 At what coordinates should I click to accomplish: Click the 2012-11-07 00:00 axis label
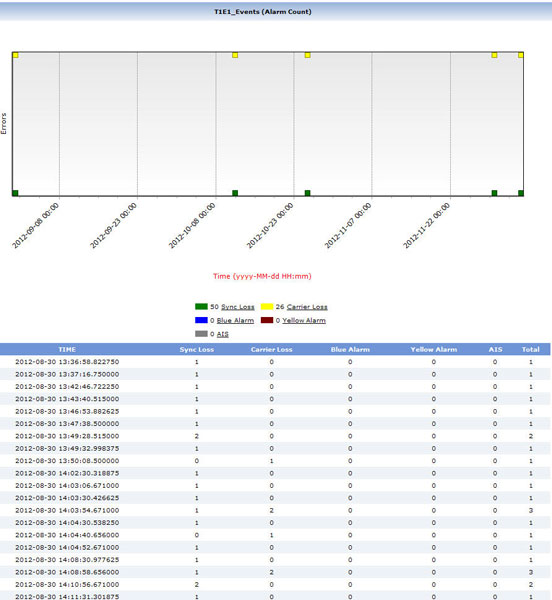point(348,226)
